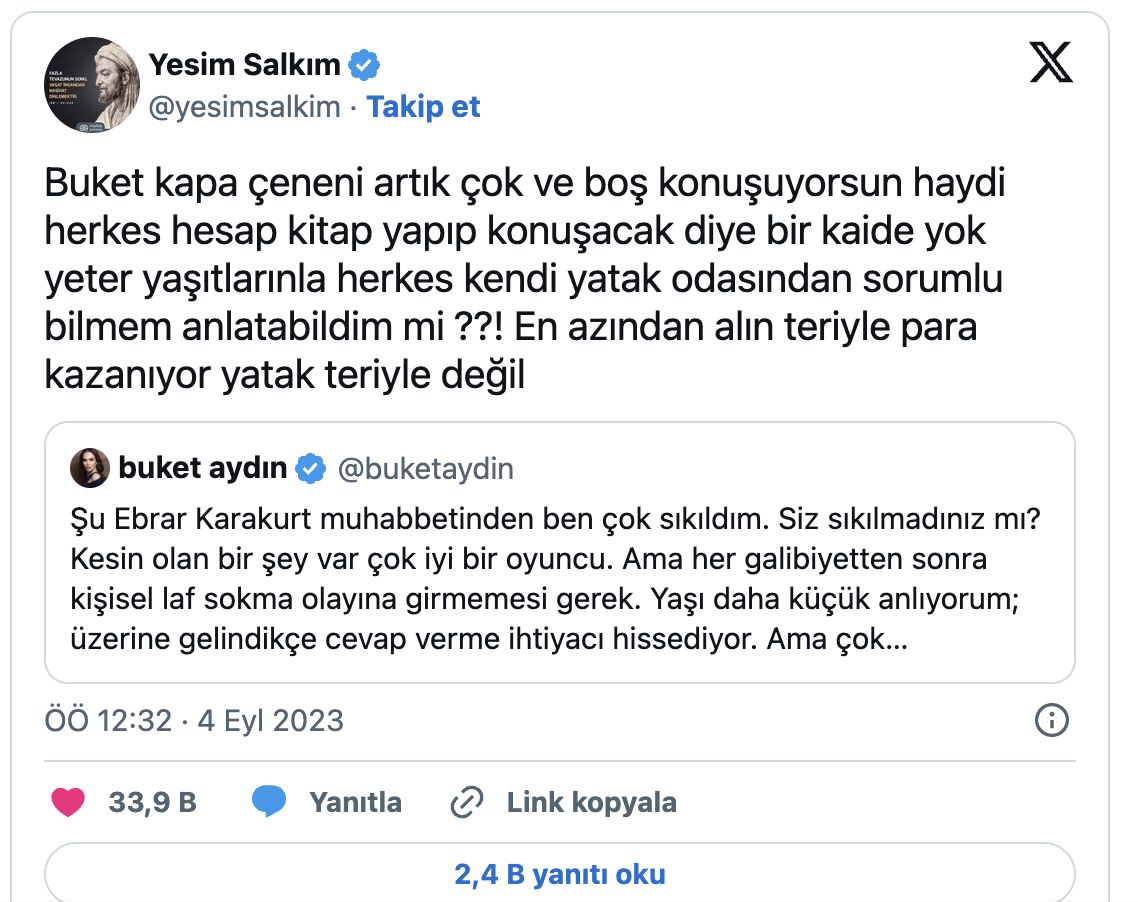Follow the account via Takip et
Screen dimensions: 1138x902
424,107
